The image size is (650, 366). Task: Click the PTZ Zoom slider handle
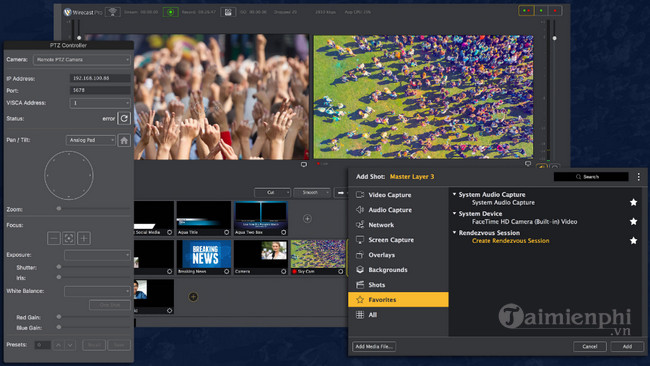click(x=59, y=208)
